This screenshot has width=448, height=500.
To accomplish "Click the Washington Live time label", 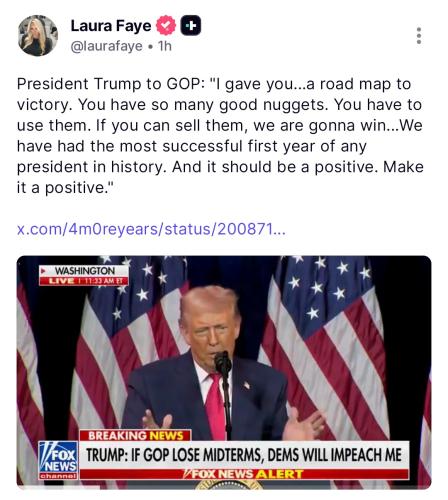I will pyautogui.click(x=84, y=276).
